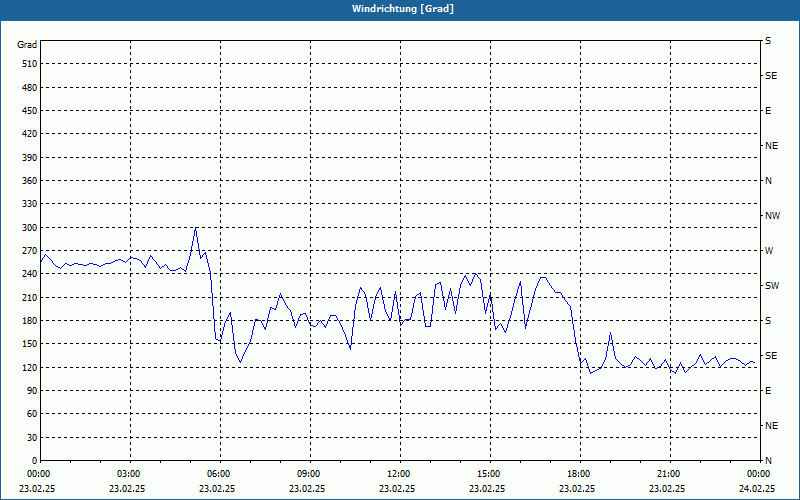Click the 15:00 time label
This screenshot has width=800, height=500.
[488, 474]
